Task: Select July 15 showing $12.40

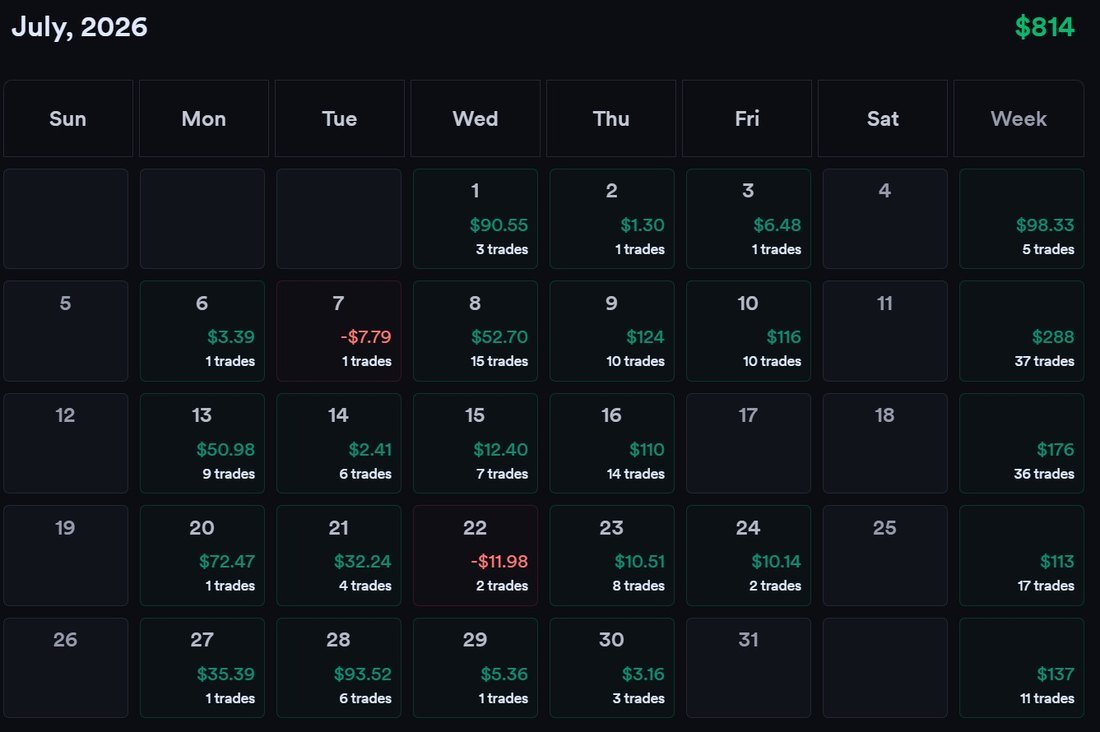Action: coord(475,443)
